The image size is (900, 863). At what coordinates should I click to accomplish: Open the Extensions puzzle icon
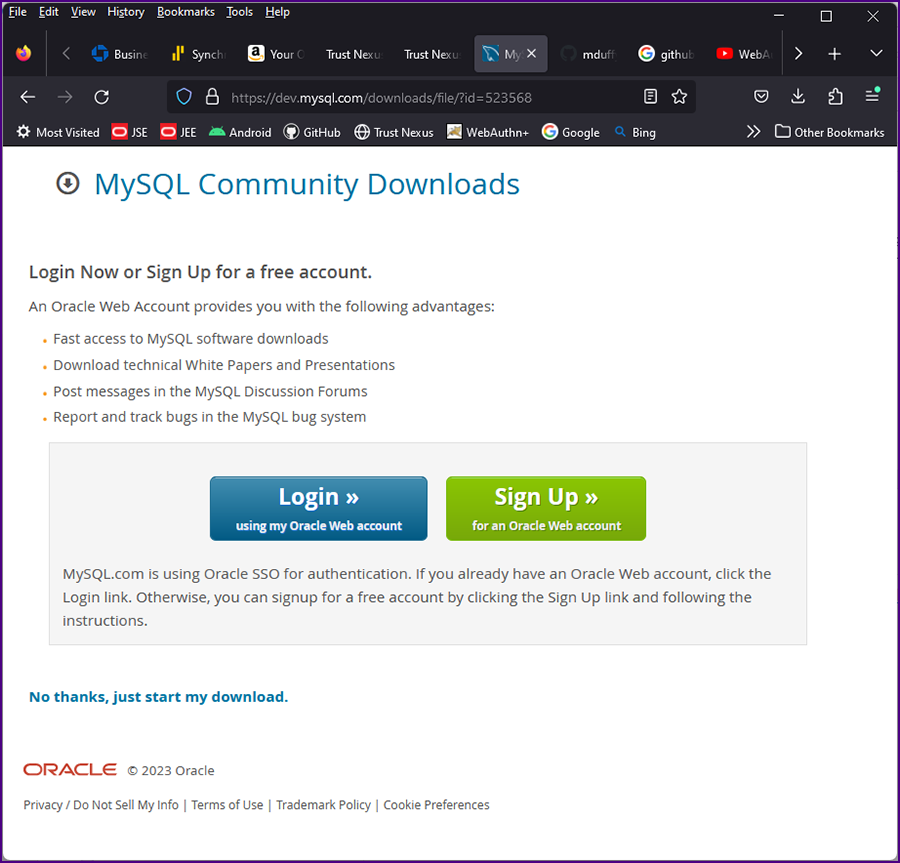click(835, 96)
